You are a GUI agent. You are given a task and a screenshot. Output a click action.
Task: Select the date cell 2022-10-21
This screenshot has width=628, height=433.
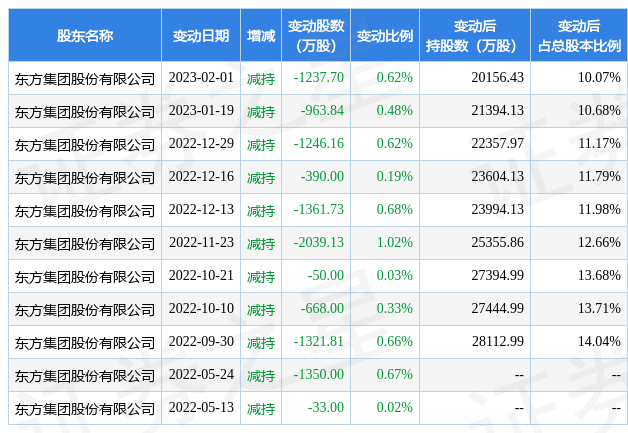coord(201,276)
